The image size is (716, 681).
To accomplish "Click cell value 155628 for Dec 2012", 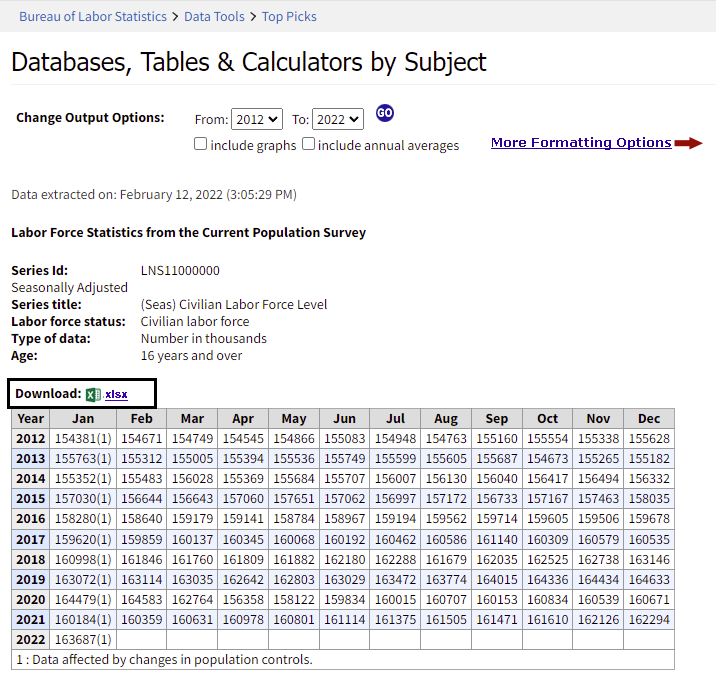I will coord(649,438).
